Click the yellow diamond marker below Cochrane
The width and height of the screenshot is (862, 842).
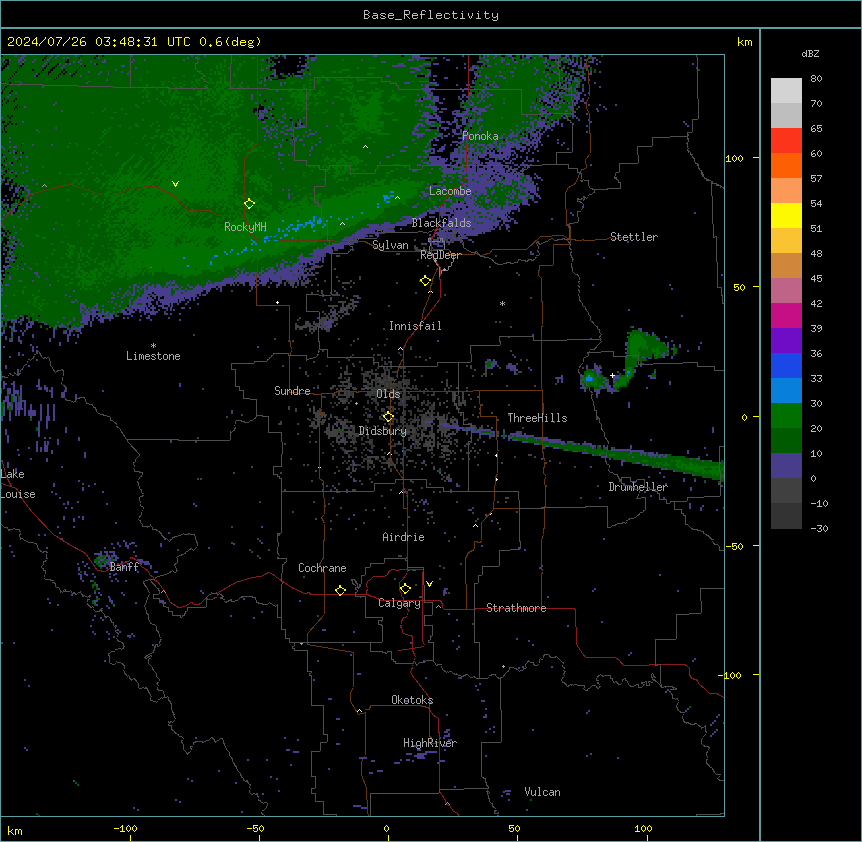pos(340,590)
